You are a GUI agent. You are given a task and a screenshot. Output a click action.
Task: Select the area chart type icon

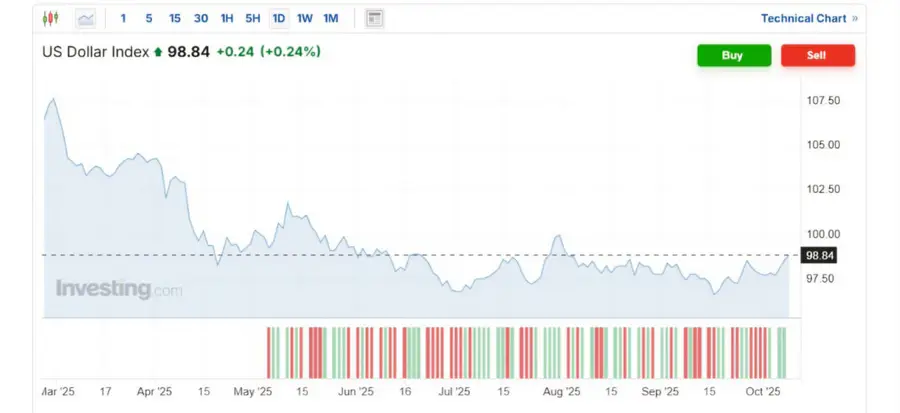click(87, 18)
